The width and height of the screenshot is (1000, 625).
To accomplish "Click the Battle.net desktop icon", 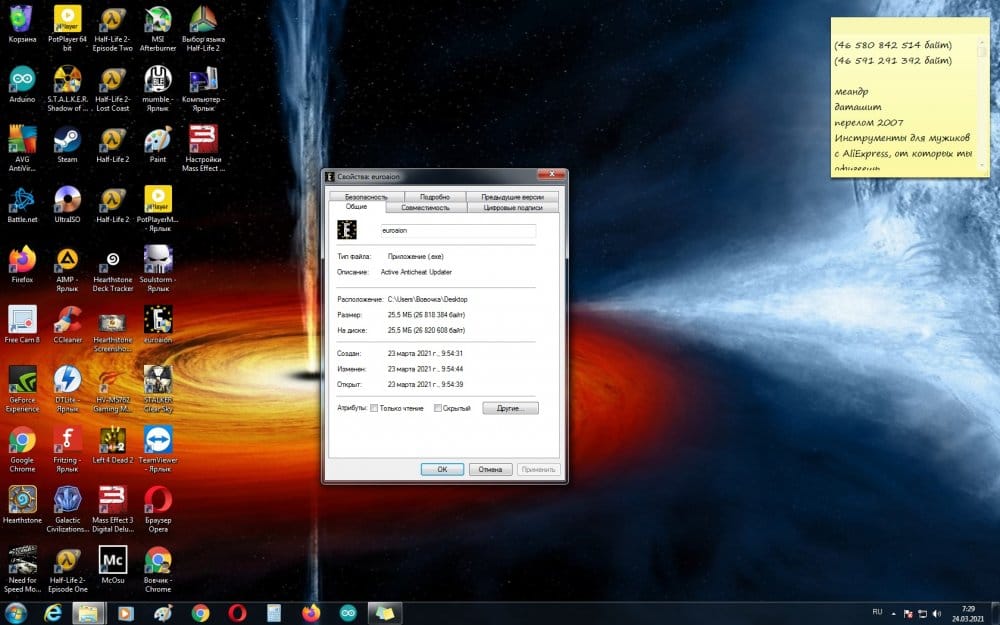I will [22, 200].
